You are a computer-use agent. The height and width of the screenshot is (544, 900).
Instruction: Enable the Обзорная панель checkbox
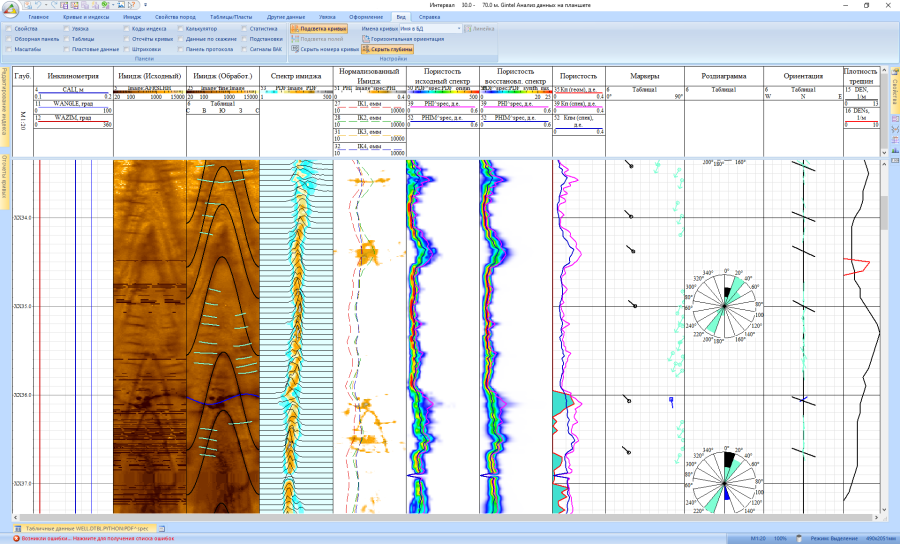(x=9, y=39)
